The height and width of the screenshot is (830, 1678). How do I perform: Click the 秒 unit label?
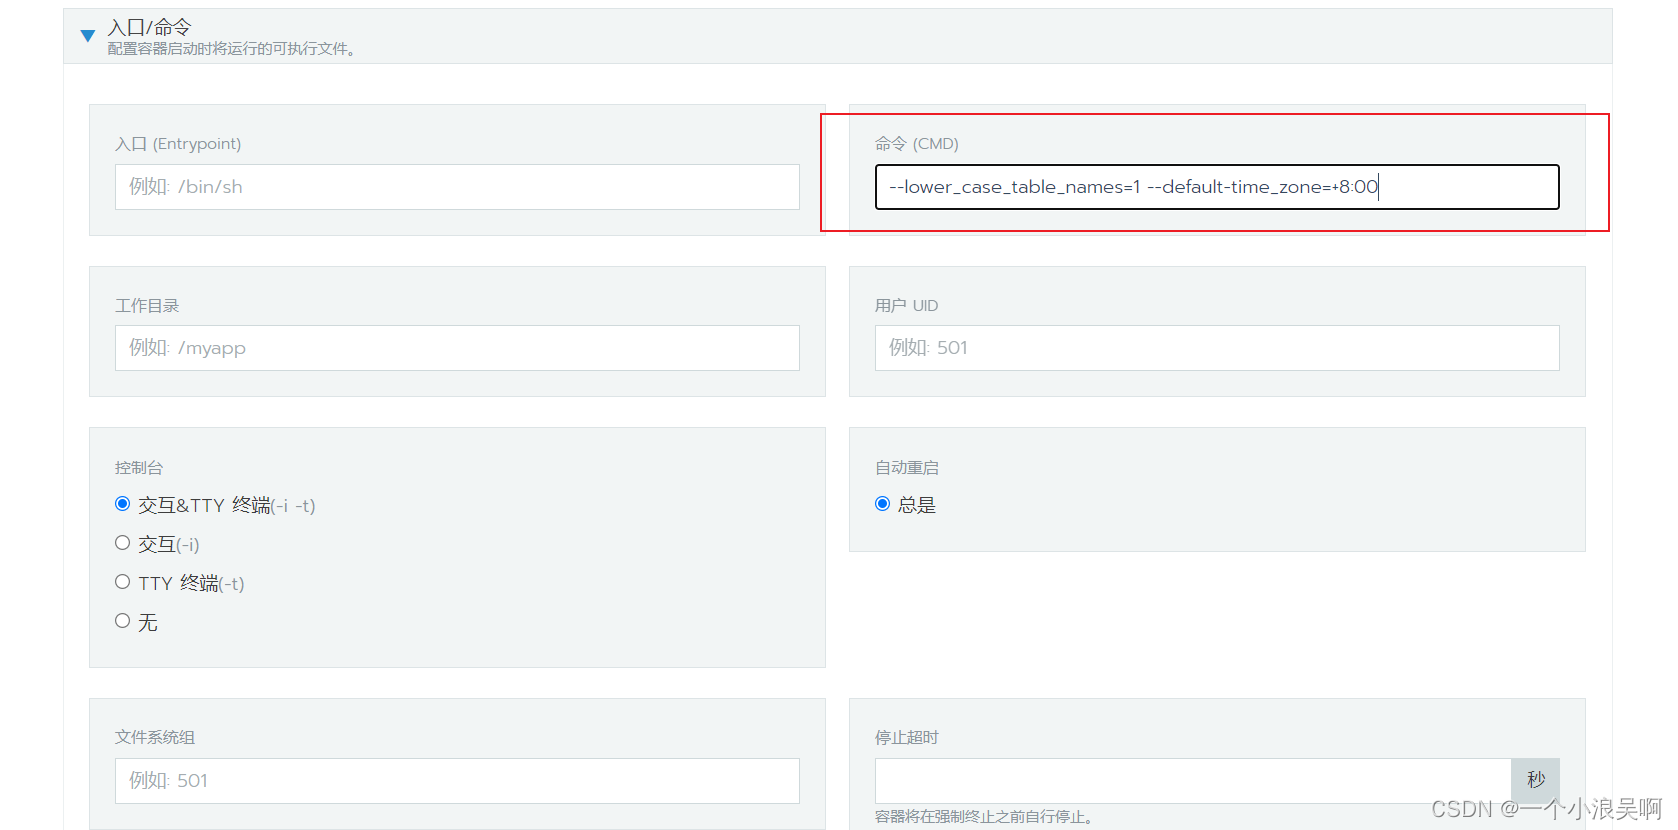[1536, 780]
